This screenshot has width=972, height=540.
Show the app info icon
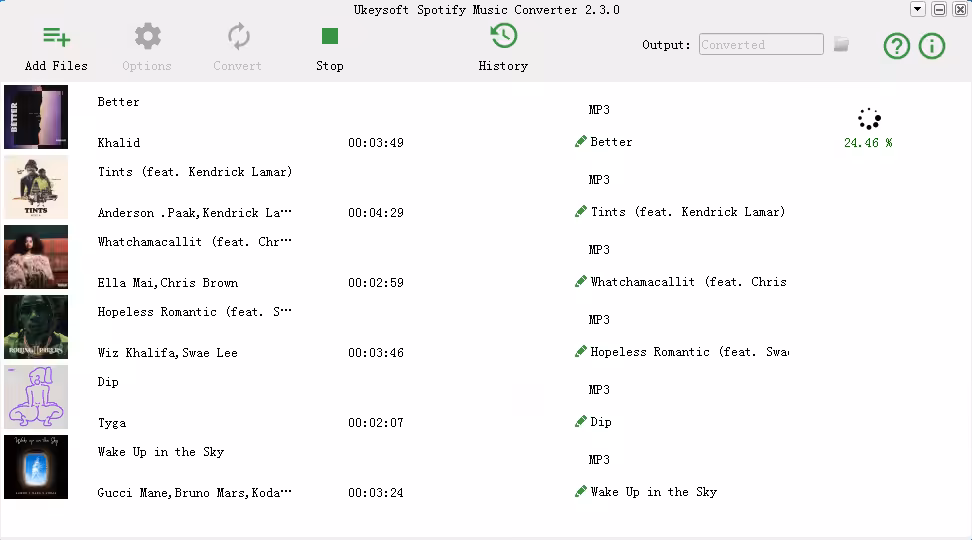tap(931, 46)
